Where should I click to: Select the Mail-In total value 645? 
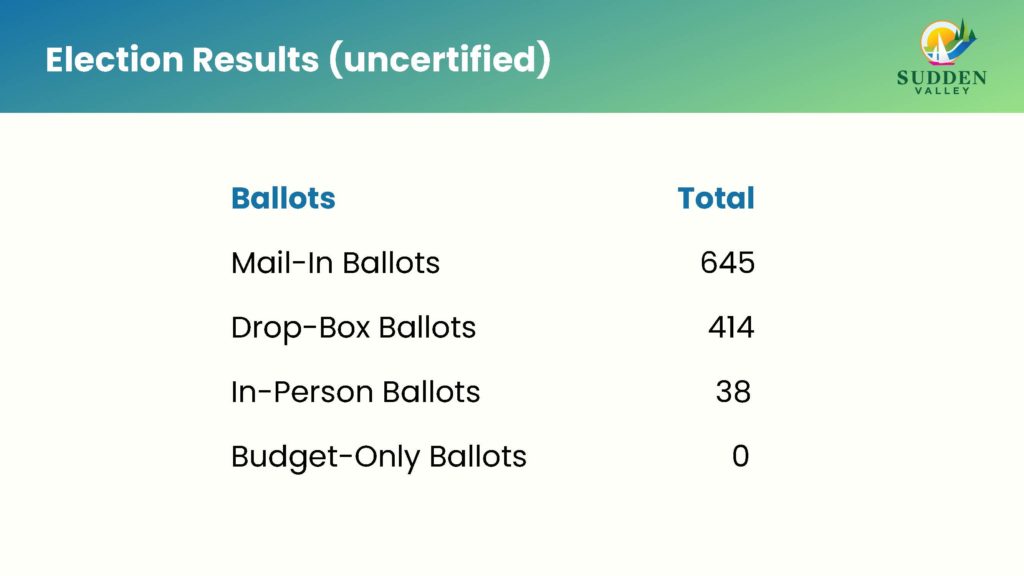[727, 263]
